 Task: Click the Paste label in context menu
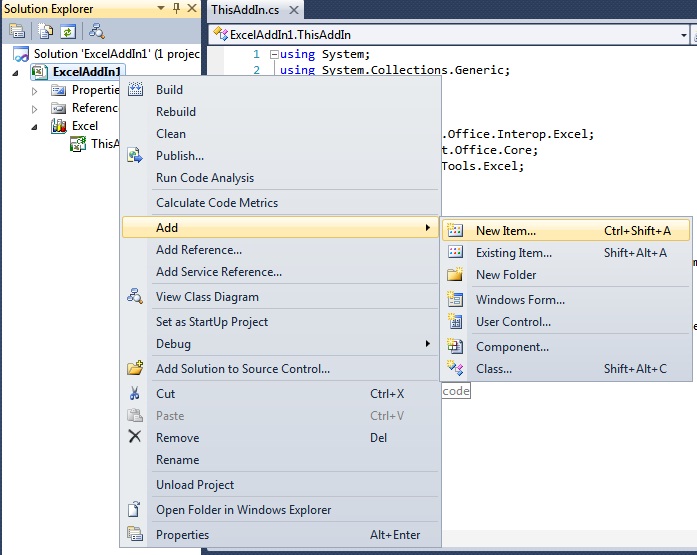pos(170,416)
